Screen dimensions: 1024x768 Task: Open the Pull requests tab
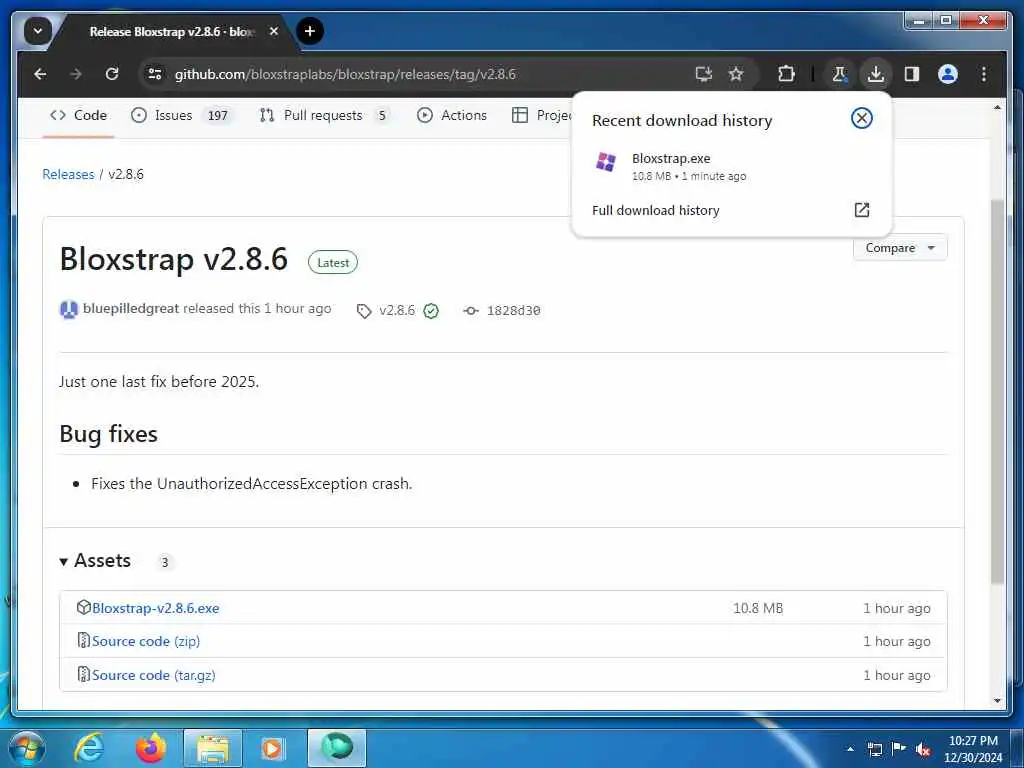[325, 116]
